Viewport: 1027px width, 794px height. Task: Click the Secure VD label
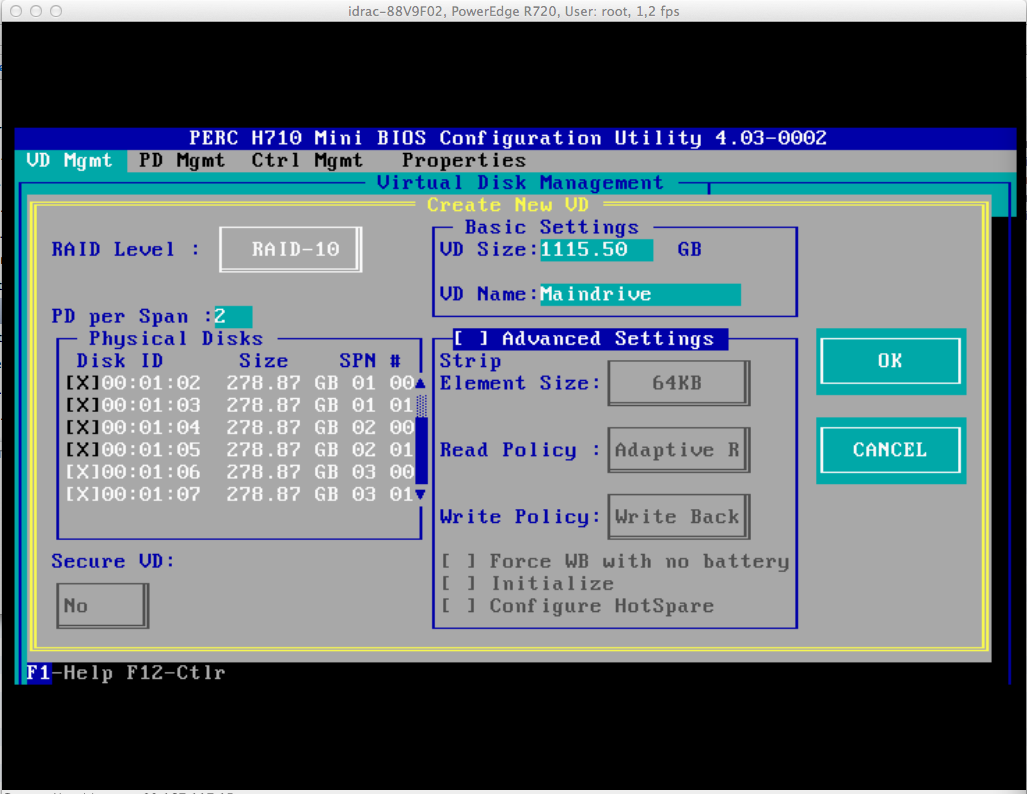(113, 561)
